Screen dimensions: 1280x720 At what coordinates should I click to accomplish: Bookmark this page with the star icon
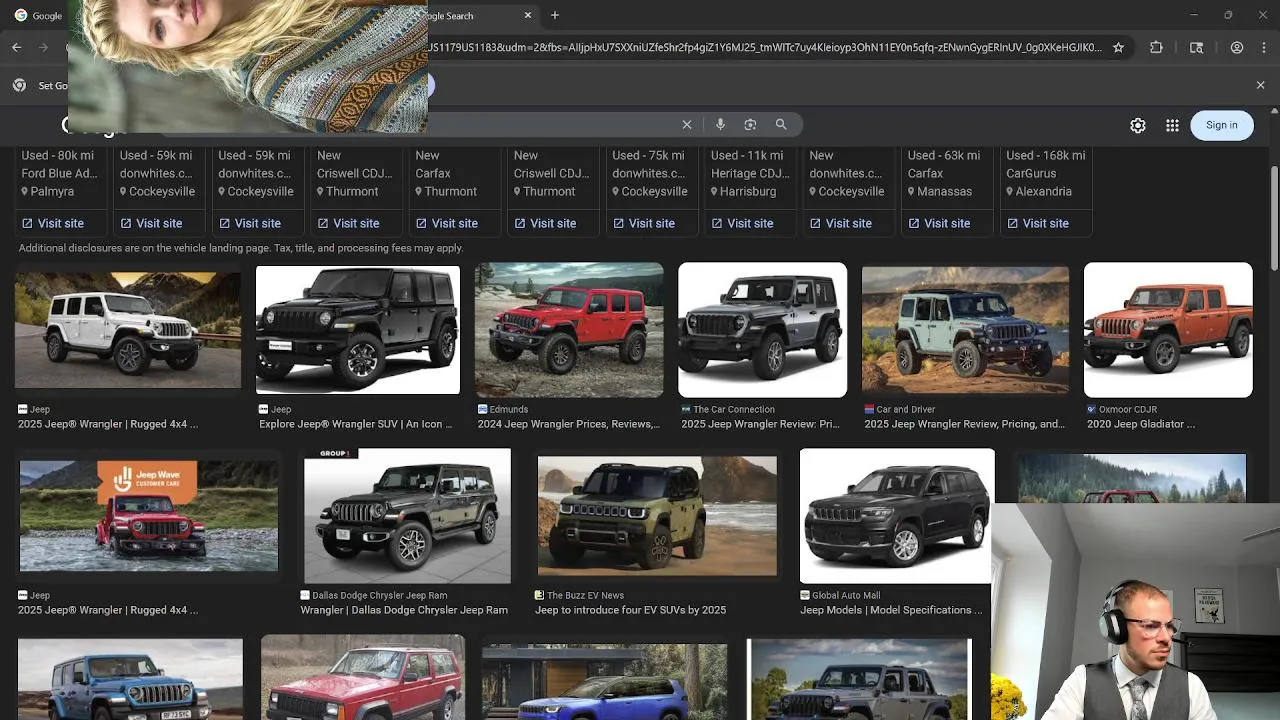tap(1118, 47)
